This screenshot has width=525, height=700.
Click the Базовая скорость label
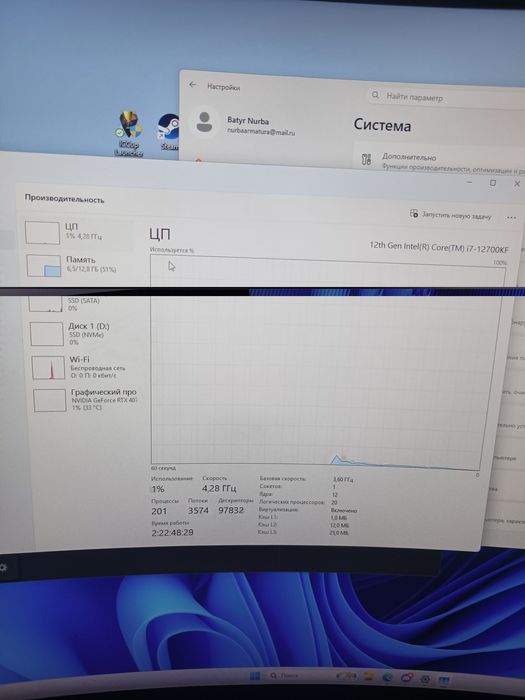[283, 479]
